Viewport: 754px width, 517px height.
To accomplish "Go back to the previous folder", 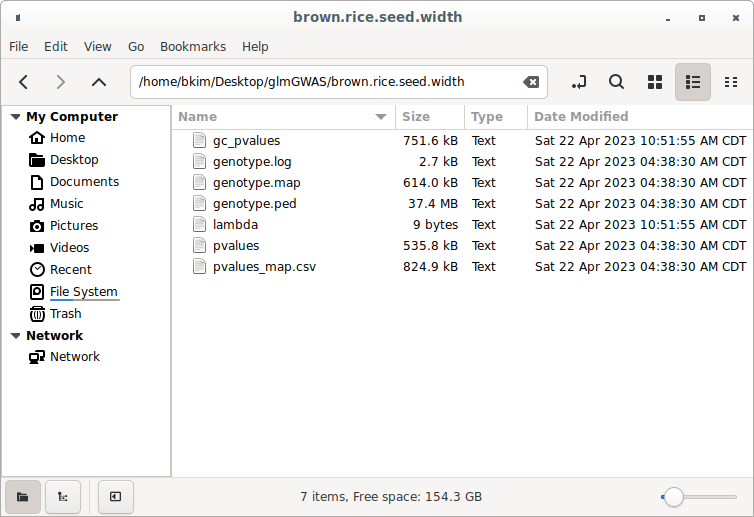I will point(24,82).
